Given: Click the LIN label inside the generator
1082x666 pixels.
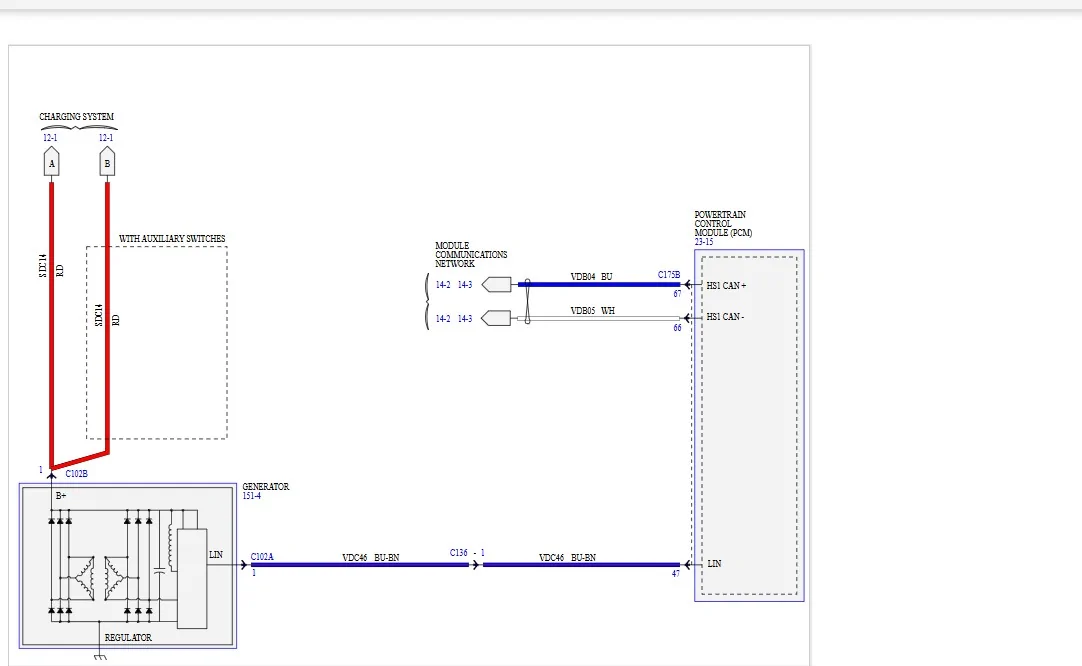Looking at the screenshot, I should pyautogui.click(x=216, y=554).
